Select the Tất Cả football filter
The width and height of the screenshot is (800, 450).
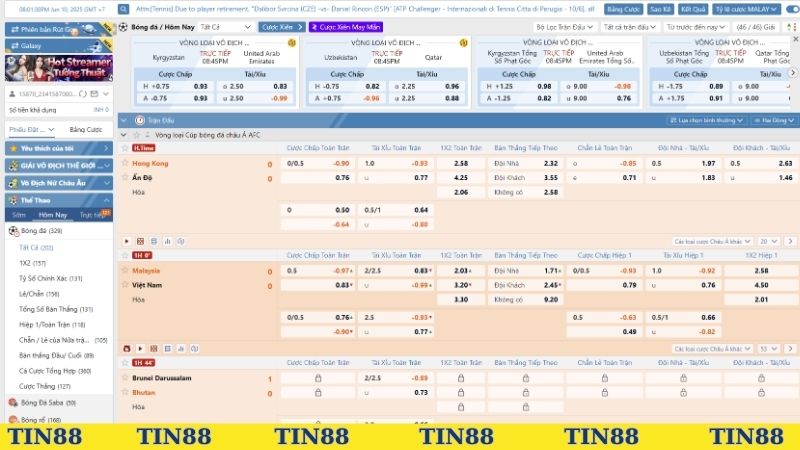(36, 247)
